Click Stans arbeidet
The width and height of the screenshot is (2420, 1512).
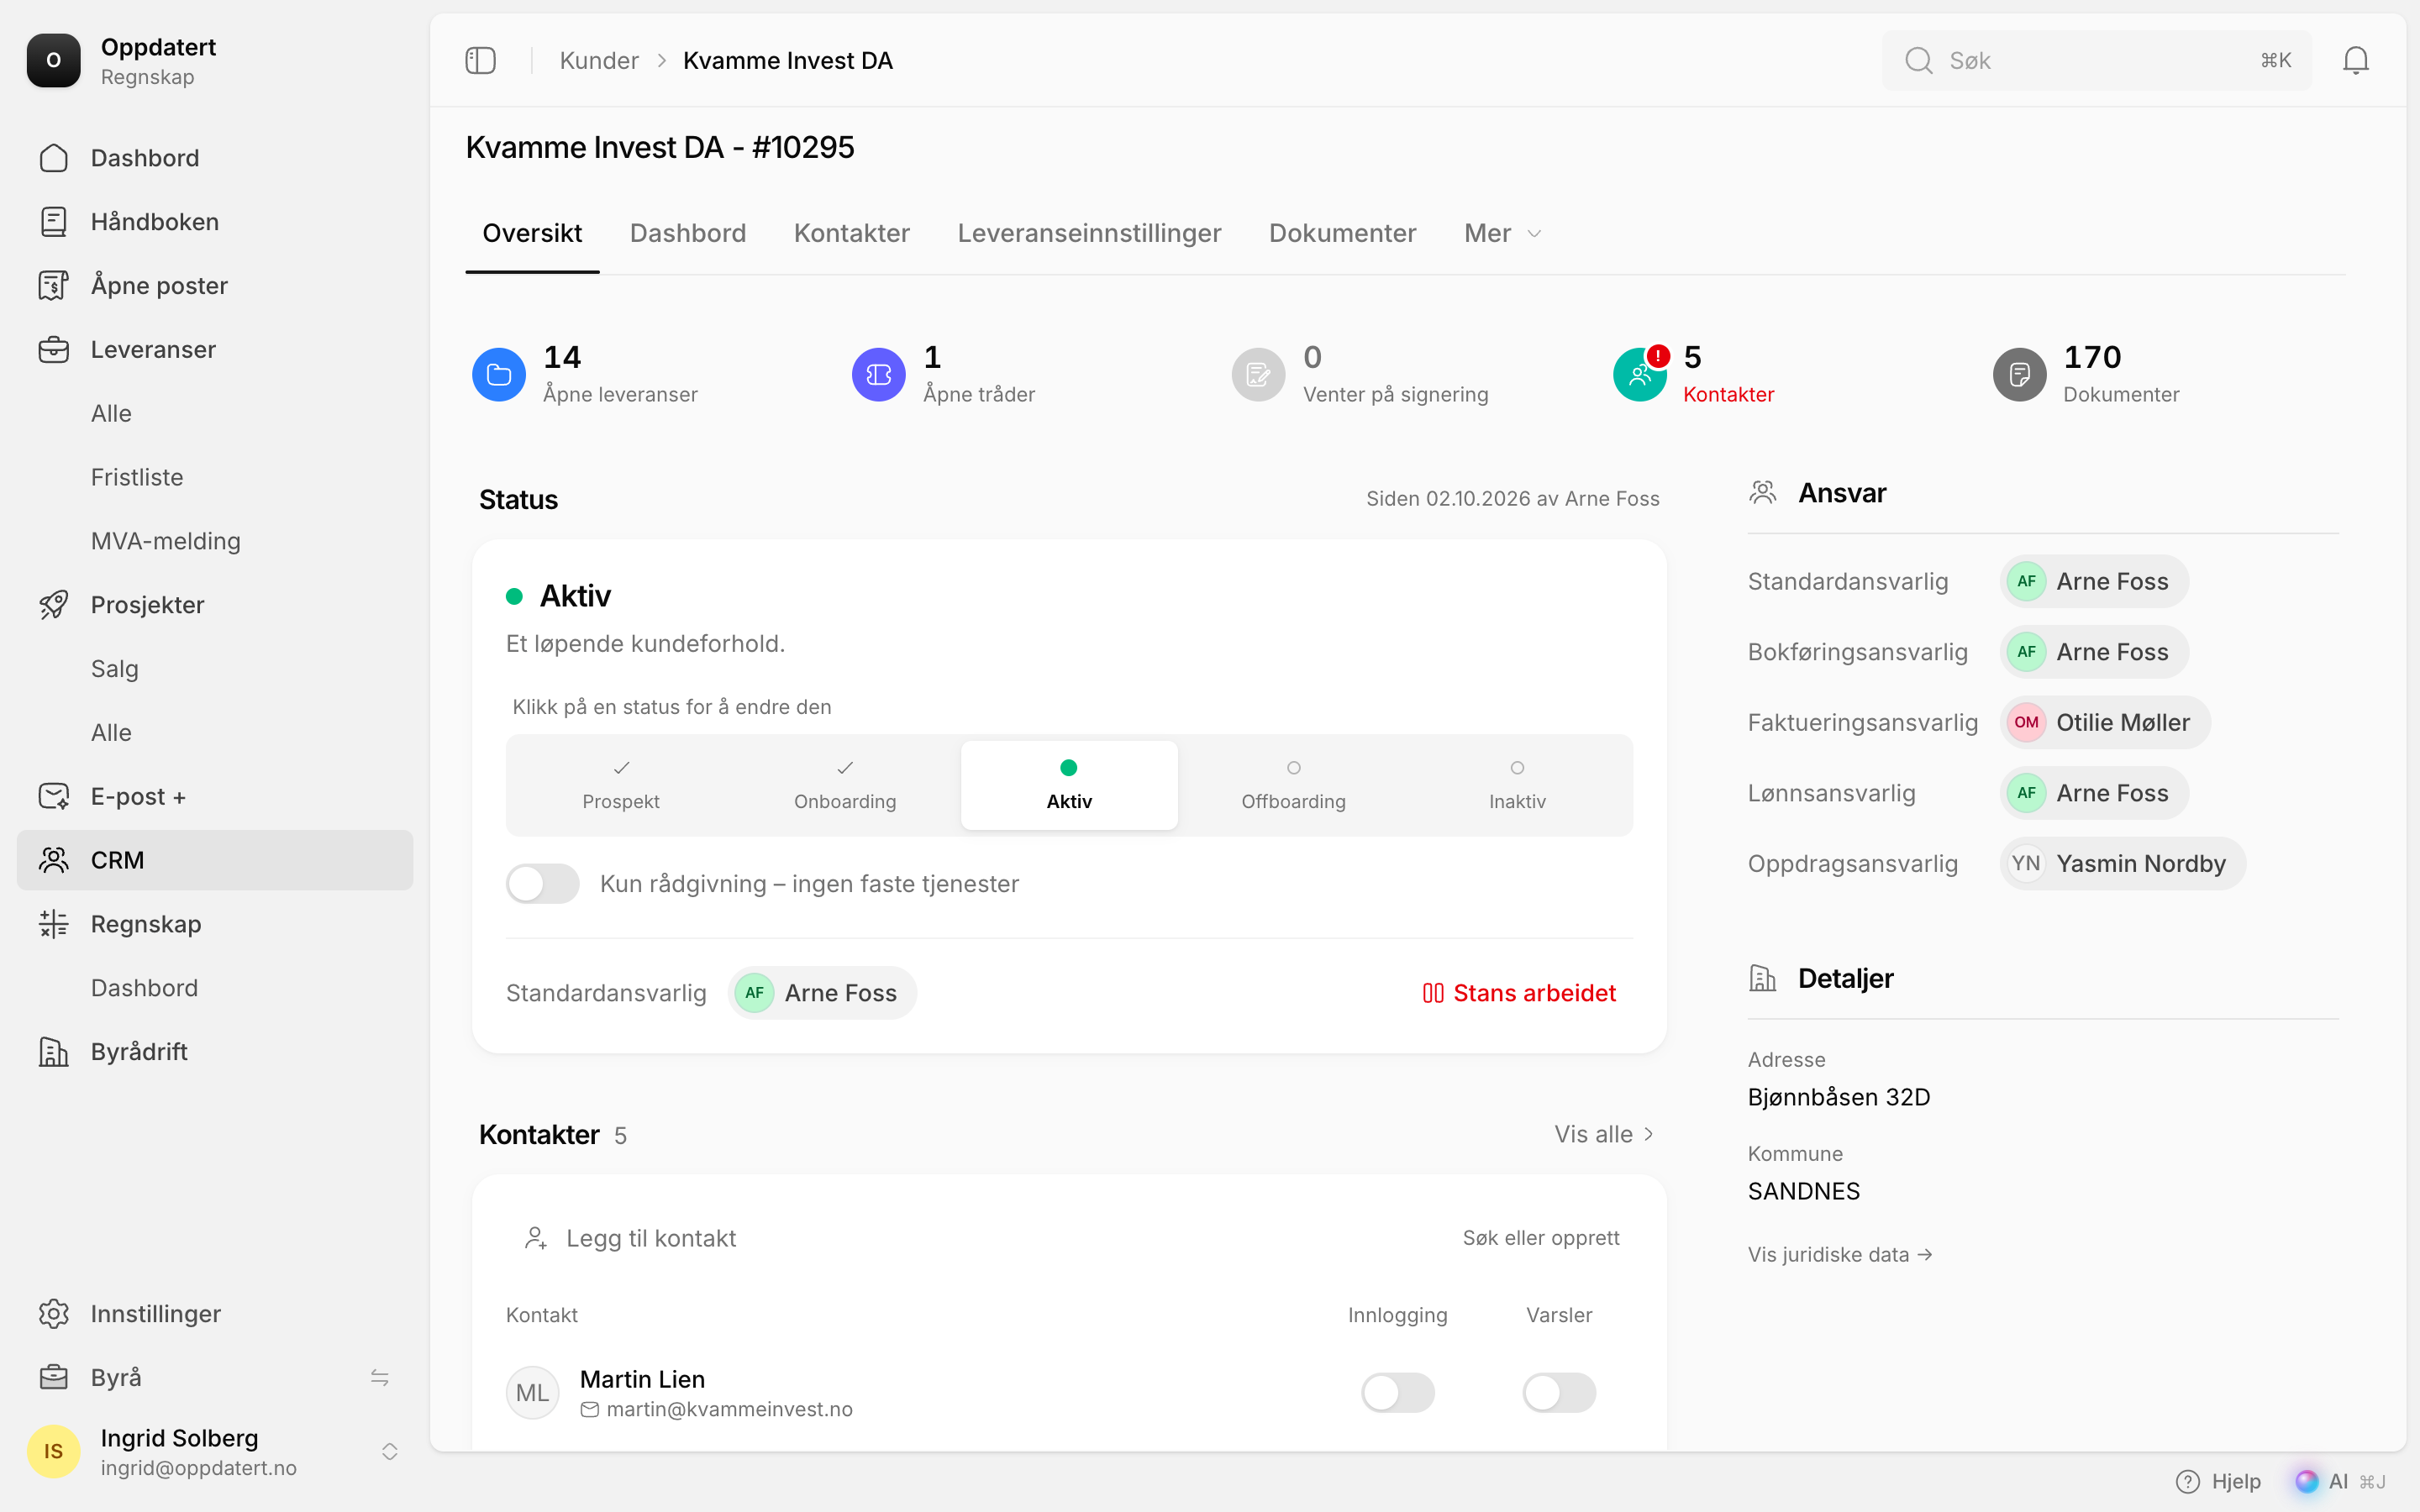click(x=1519, y=993)
